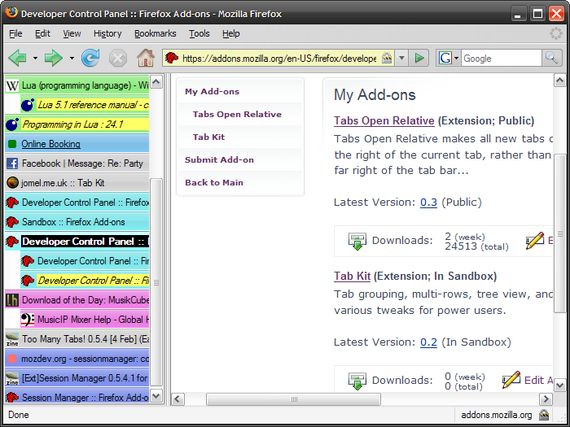570x427 pixels.
Task: Switch to jomel.me.uk Tab Kit tab
Action: coord(77,183)
